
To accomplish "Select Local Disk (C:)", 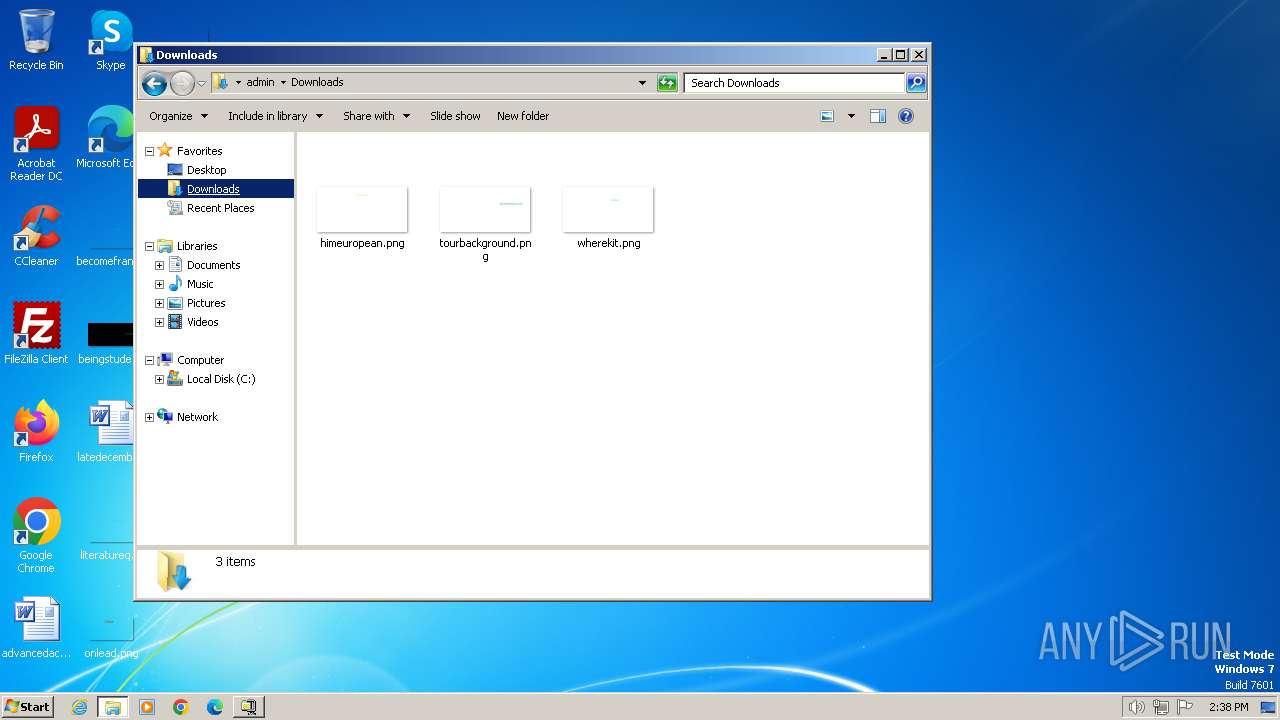I will pos(220,379).
